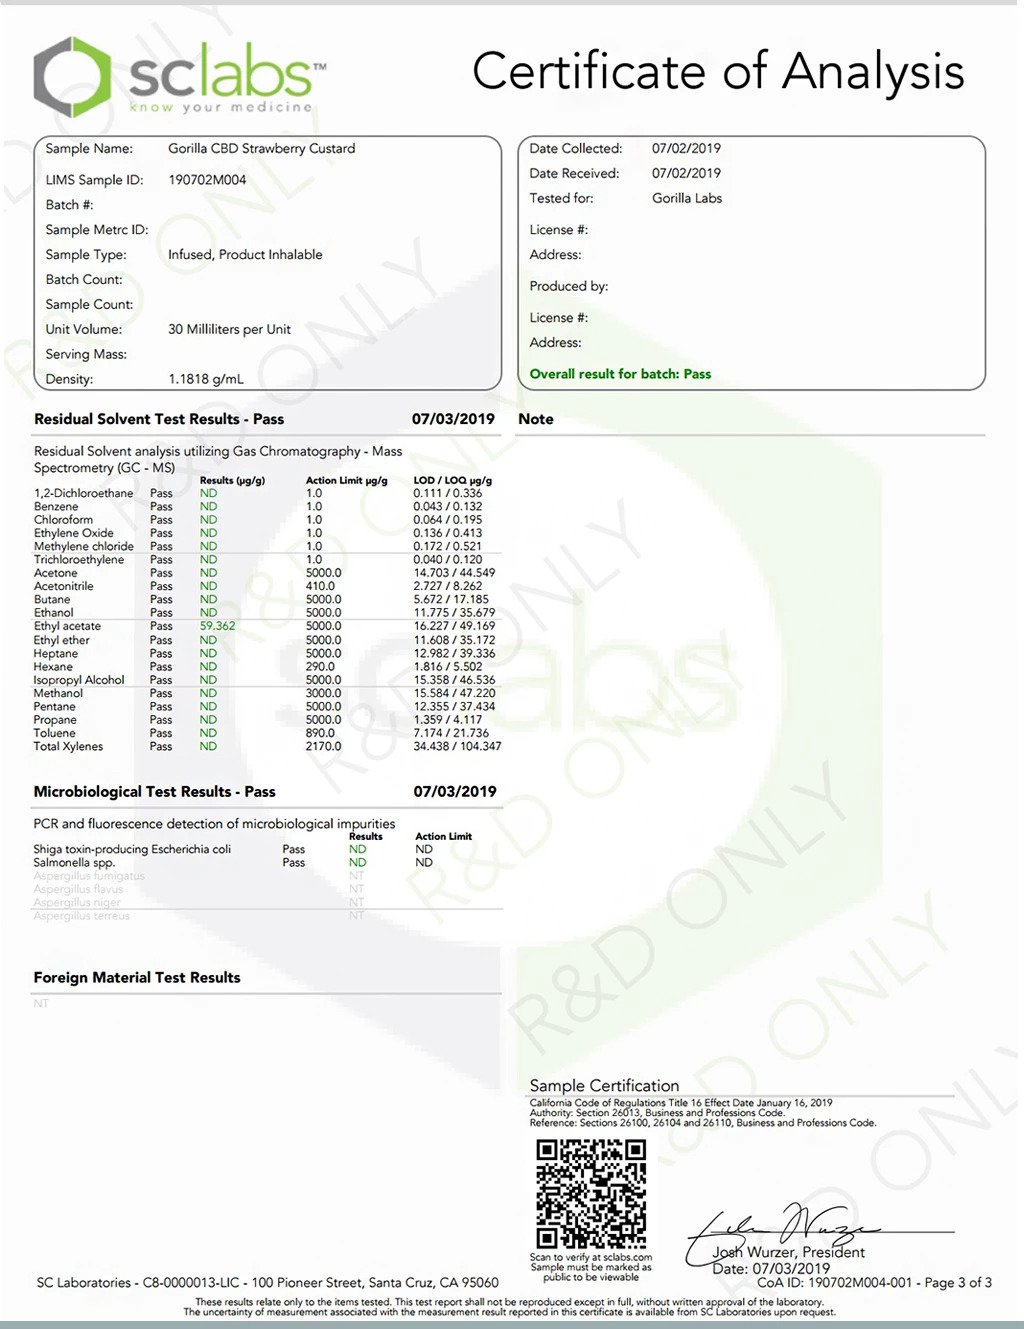Click the Residual Solvent Test Results heading
This screenshot has width=1024, height=1329.
pos(159,419)
